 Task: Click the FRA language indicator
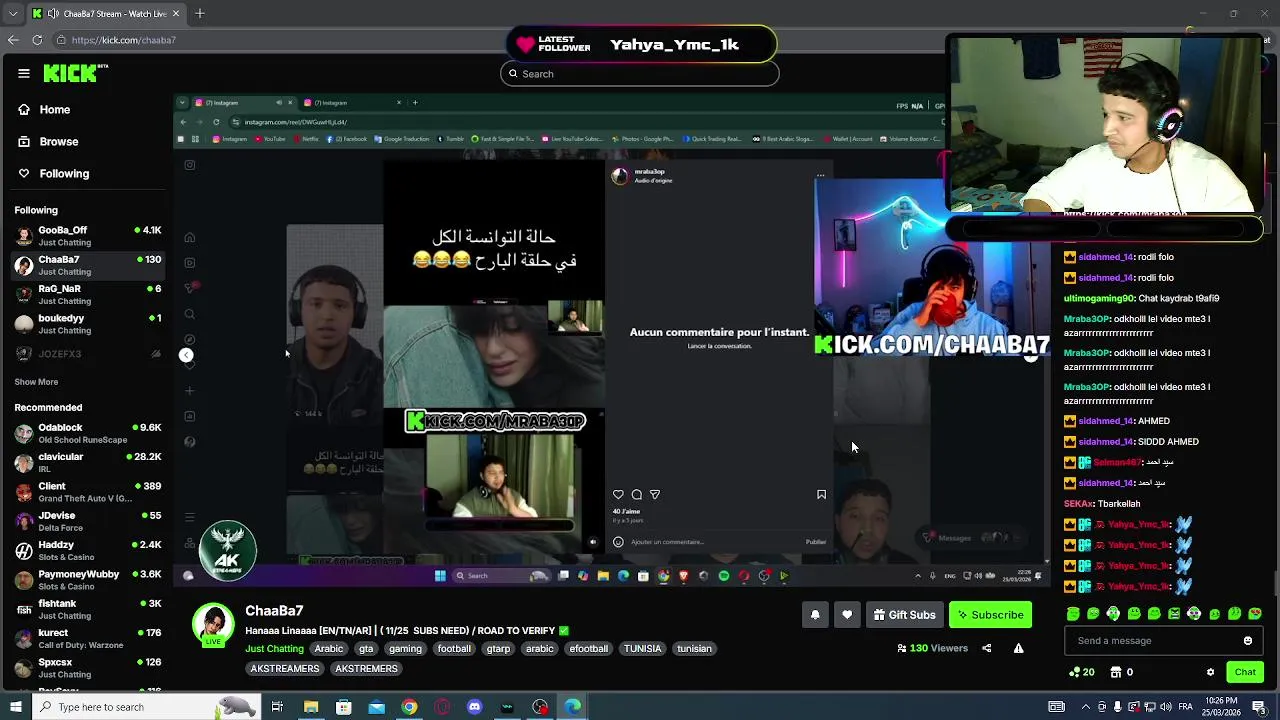tap(1186, 707)
